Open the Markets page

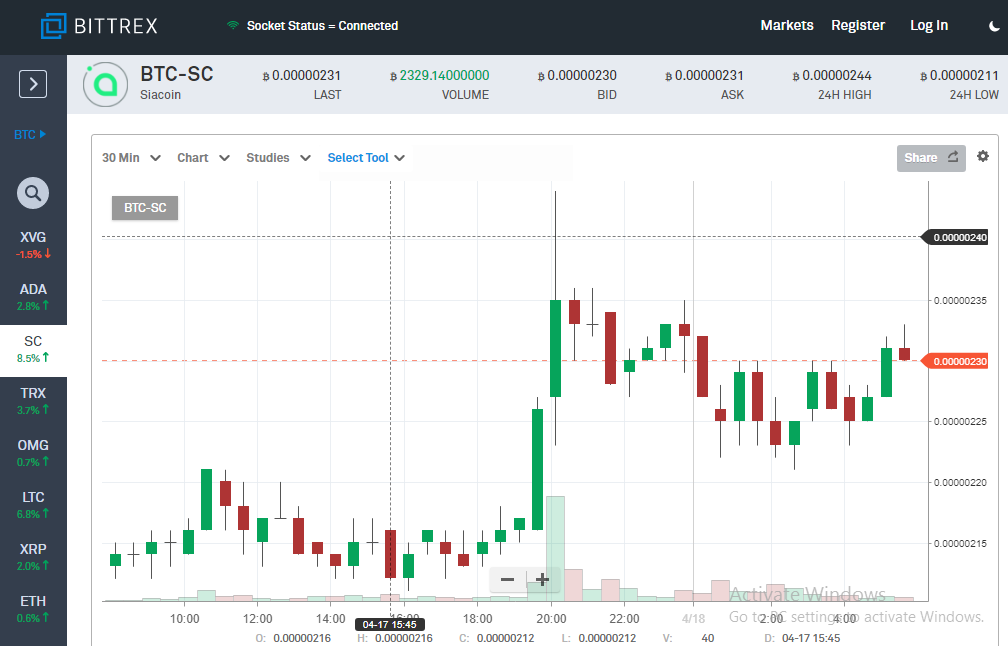coord(787,26)
